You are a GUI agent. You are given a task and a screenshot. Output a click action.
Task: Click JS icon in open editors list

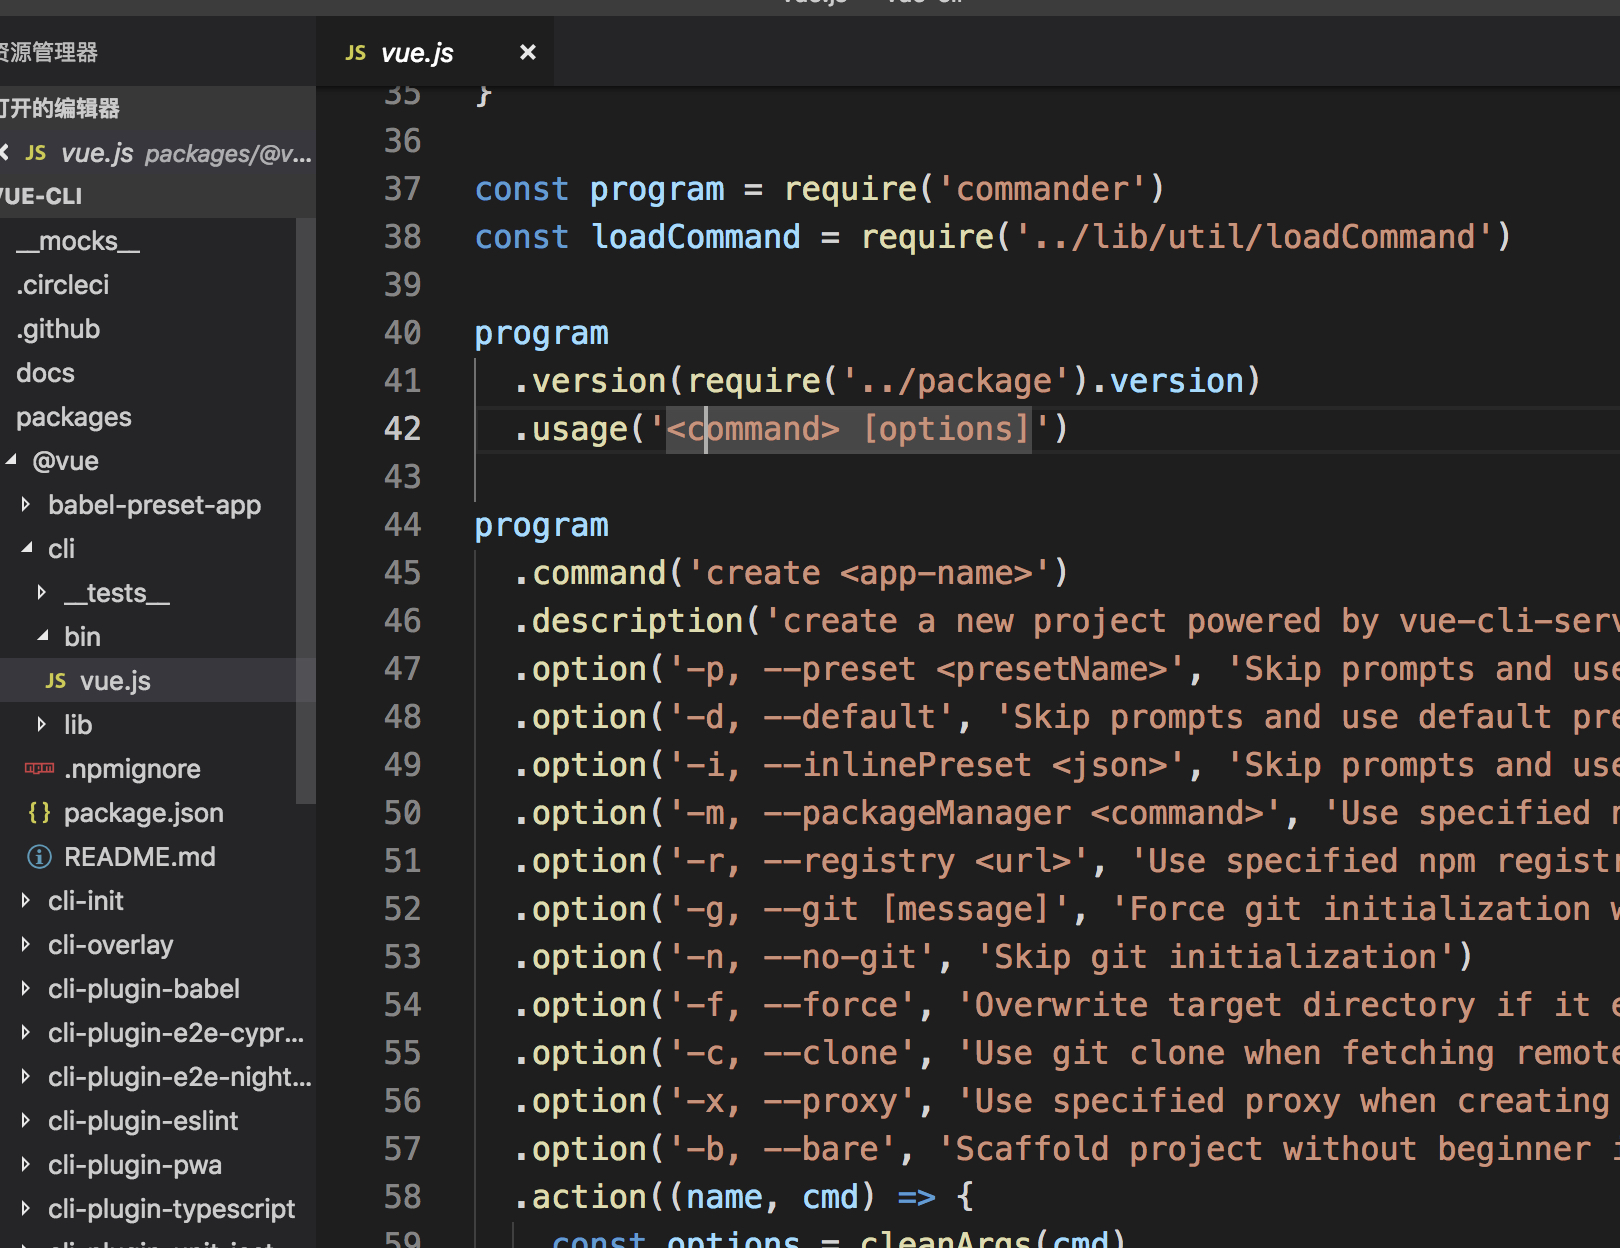pyautogui.click(x=36, y=153)
